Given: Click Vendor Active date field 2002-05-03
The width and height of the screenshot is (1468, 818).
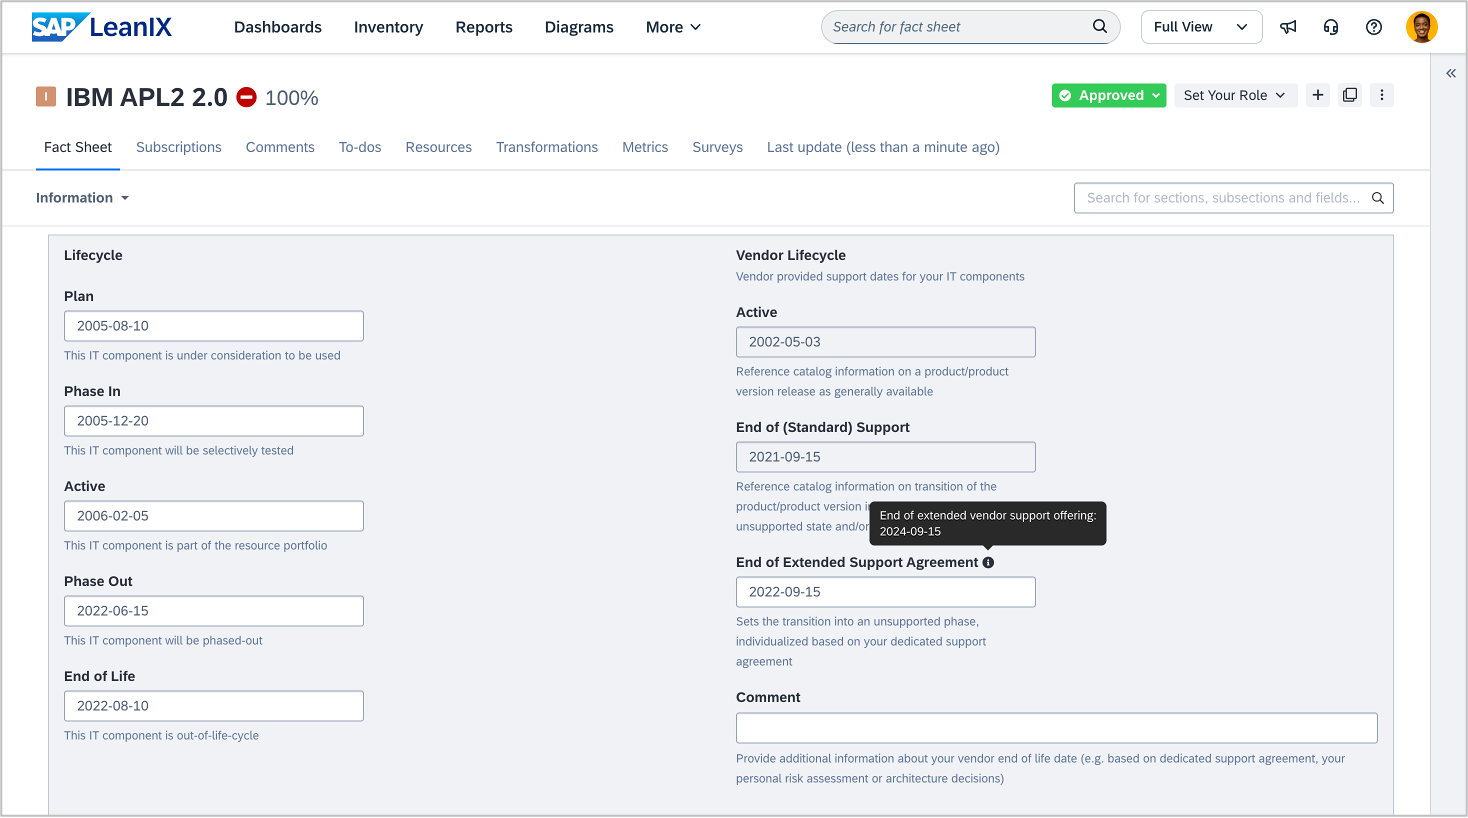Looking at the screenshot, I should (886, 342).
